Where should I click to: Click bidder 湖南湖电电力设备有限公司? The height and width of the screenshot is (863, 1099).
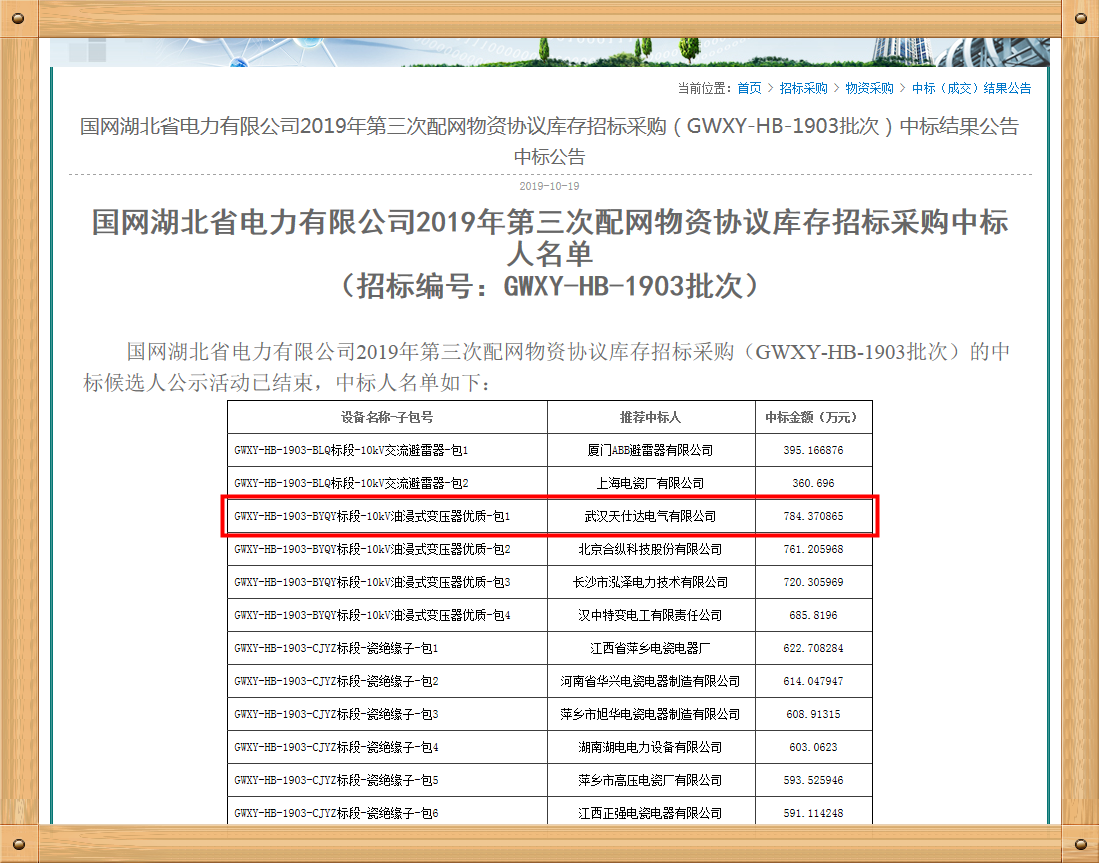(x=650, y=747)
